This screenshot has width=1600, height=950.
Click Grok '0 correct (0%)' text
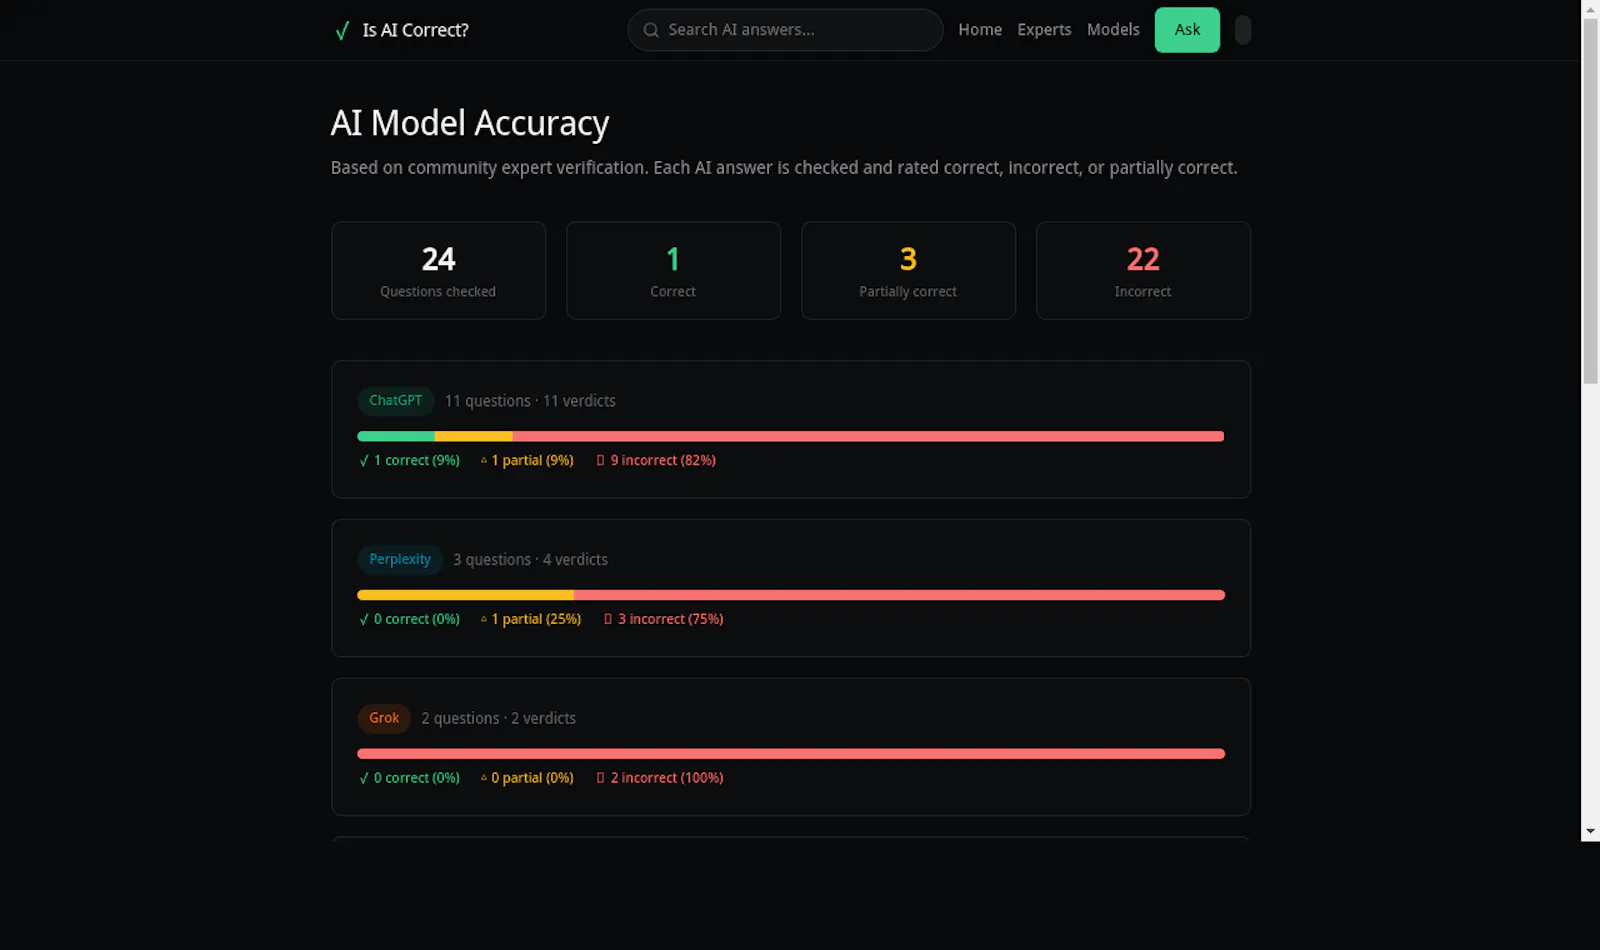click(x=417, y=778)
